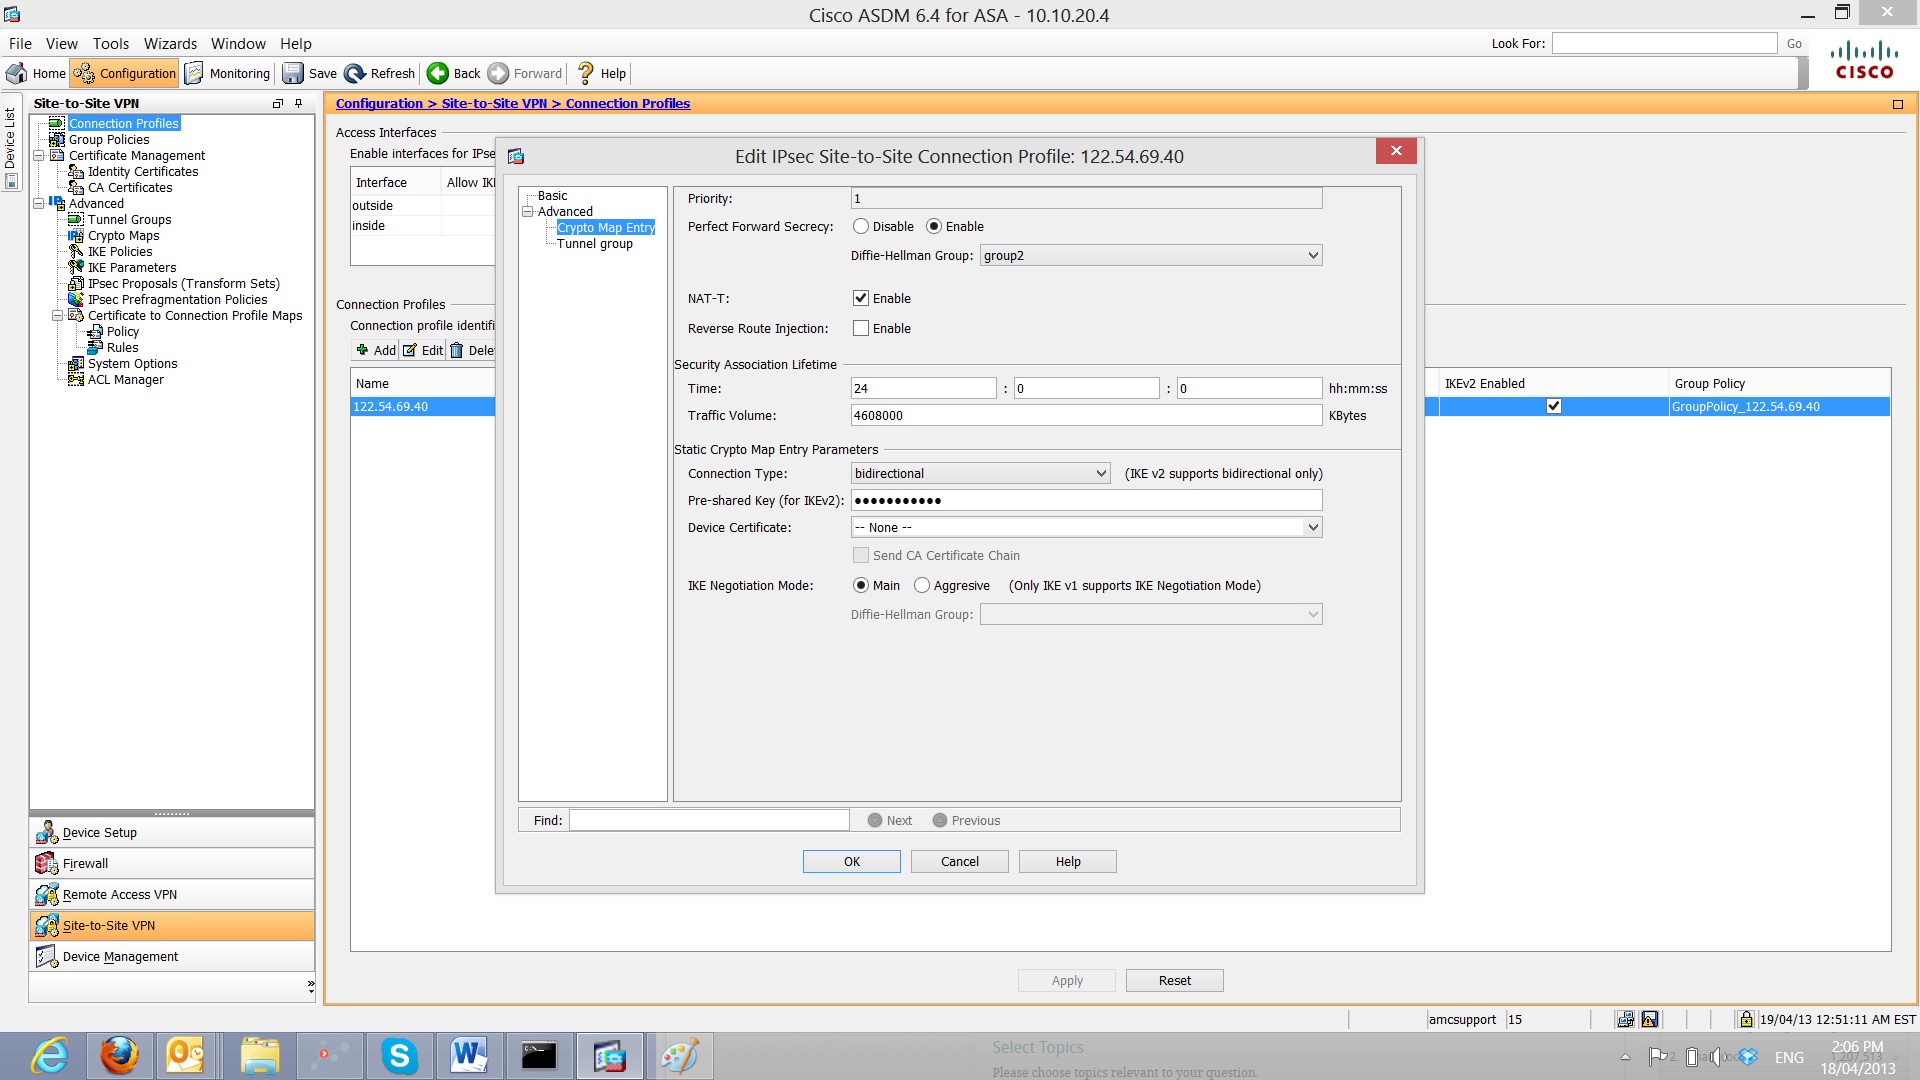Select Enable for Perfect Forward Secrecy
1920x1080 pixels.
pyautogui.click(x=934, y=227)
